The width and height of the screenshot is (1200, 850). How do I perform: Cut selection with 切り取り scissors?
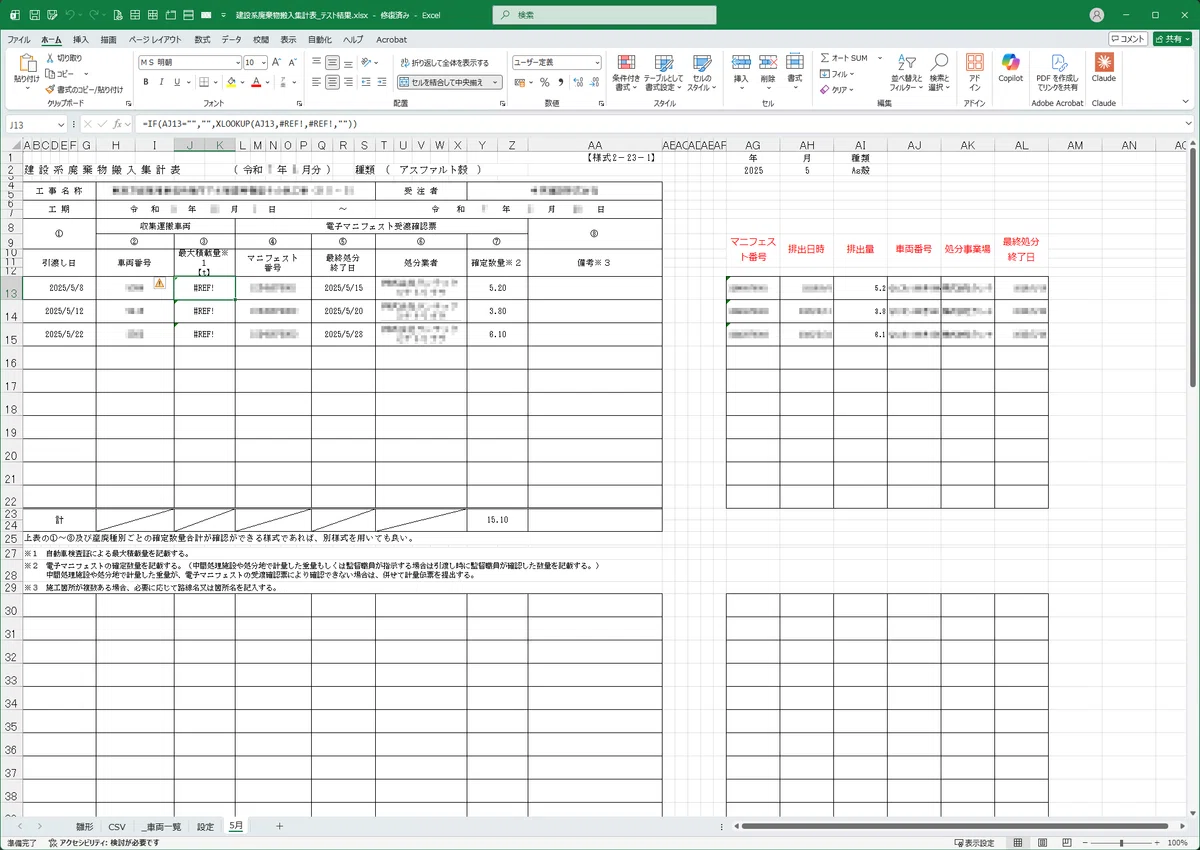coord(64,58)
